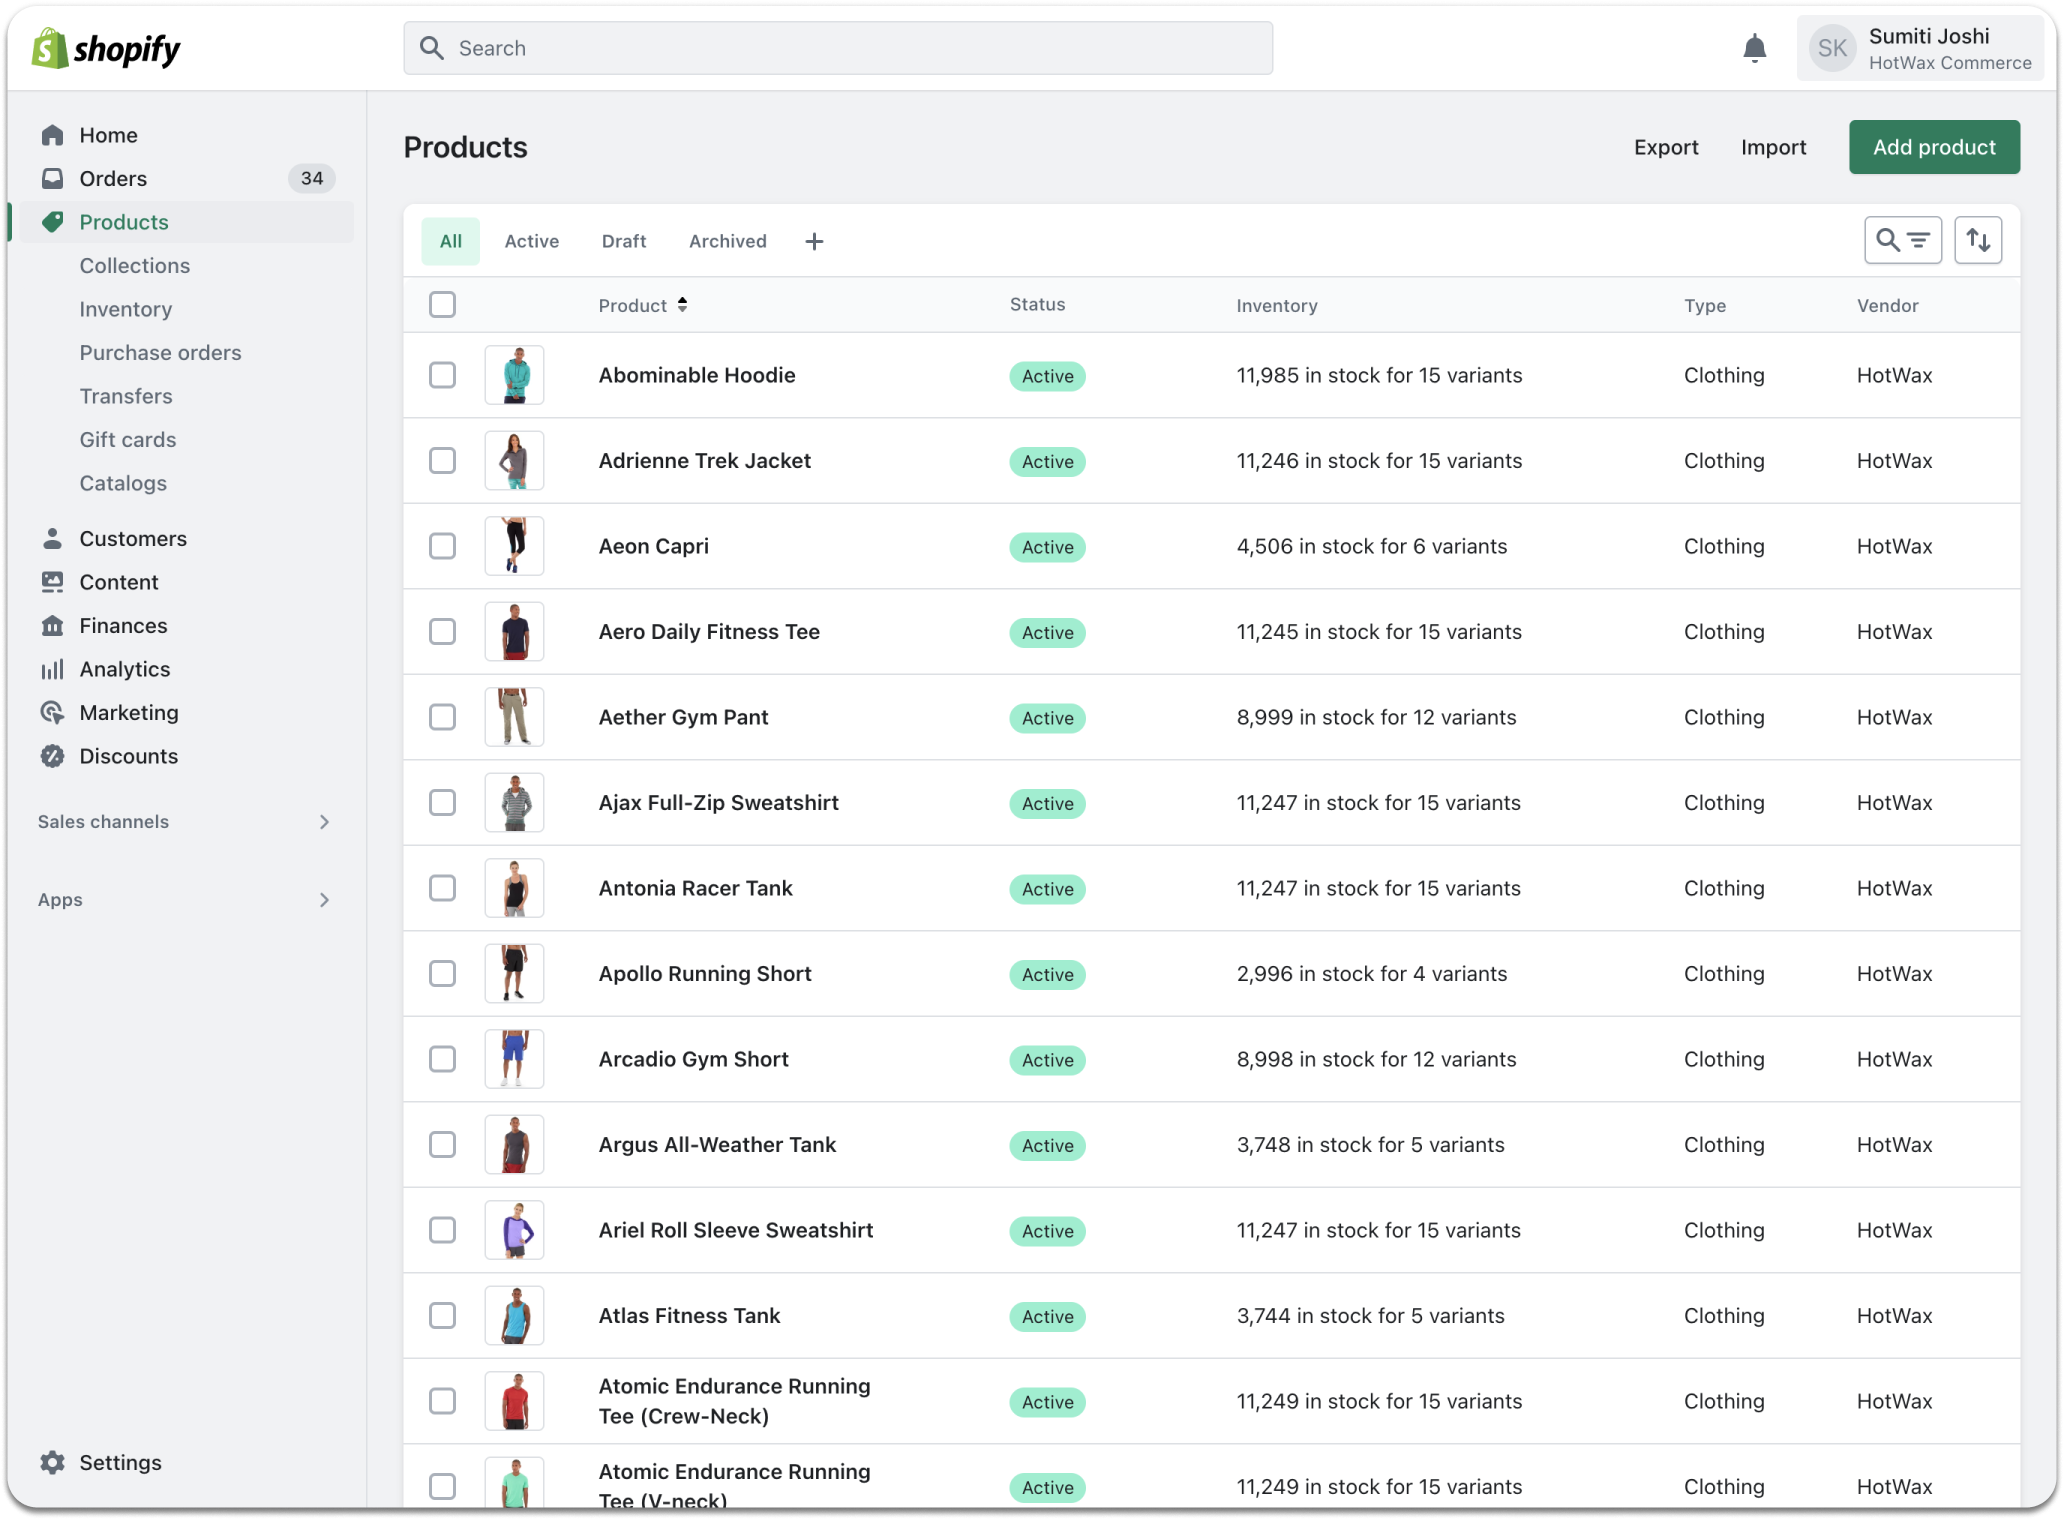Viewport: 2064px width, 1520px height.
Task: Open Aeon Capri product thumbnail
Action: point(514,546)
